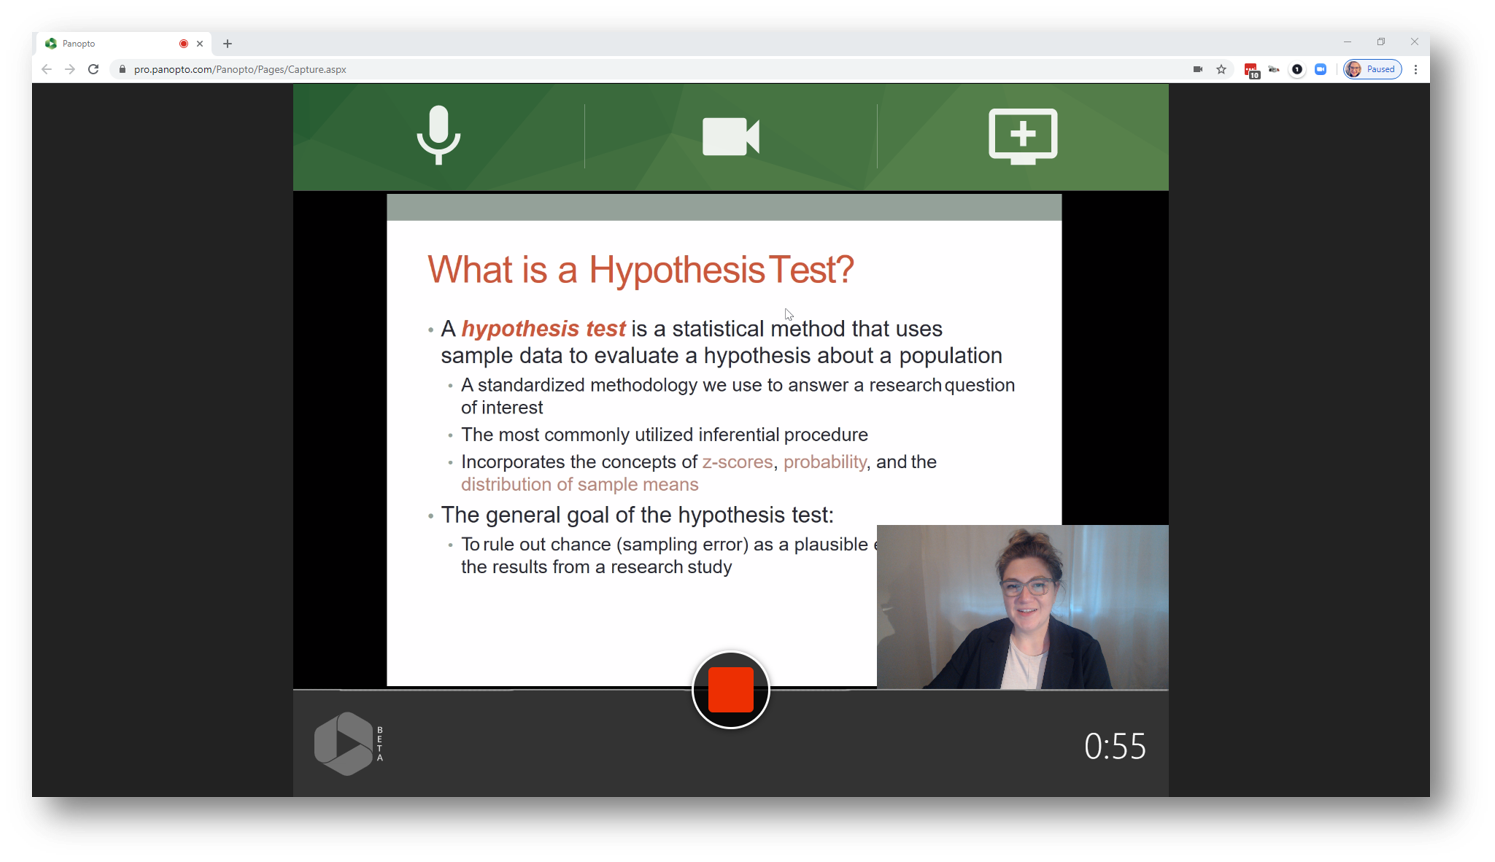Bookmark this page with the star
Image resolution: width=1495 pixels, height=862 pixels.
(1221, 70)
